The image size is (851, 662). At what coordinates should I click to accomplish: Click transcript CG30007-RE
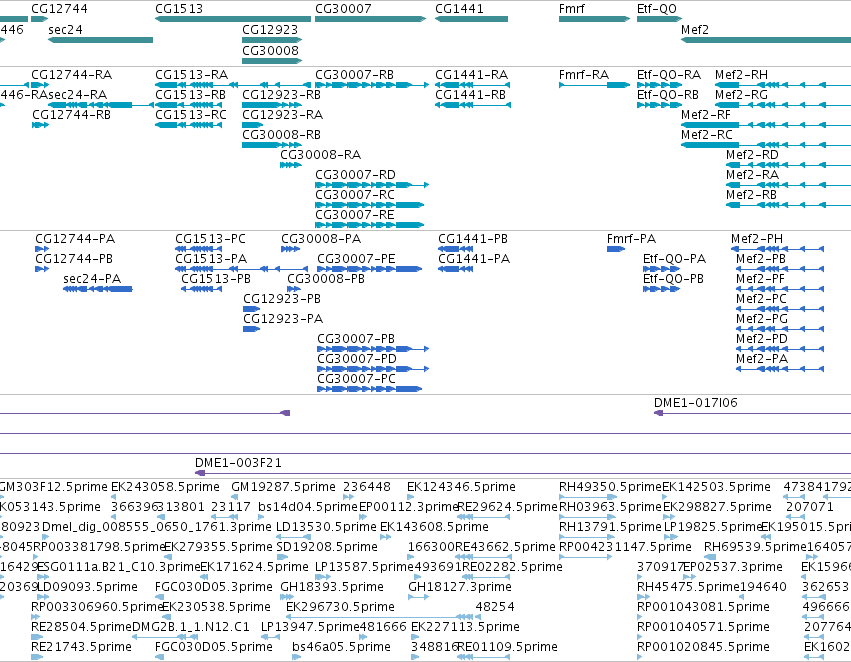coord(355,215)
